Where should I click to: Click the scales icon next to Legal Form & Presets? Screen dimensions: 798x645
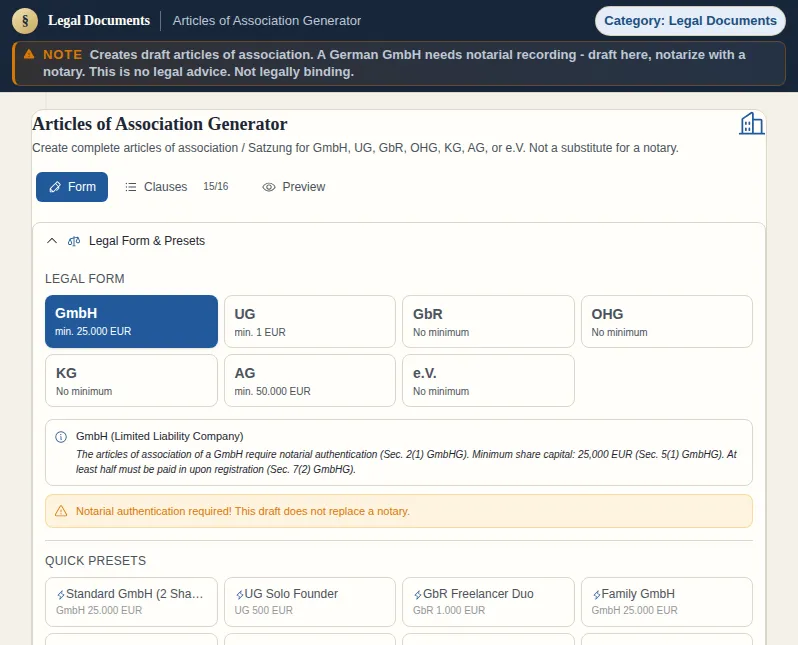74,241
